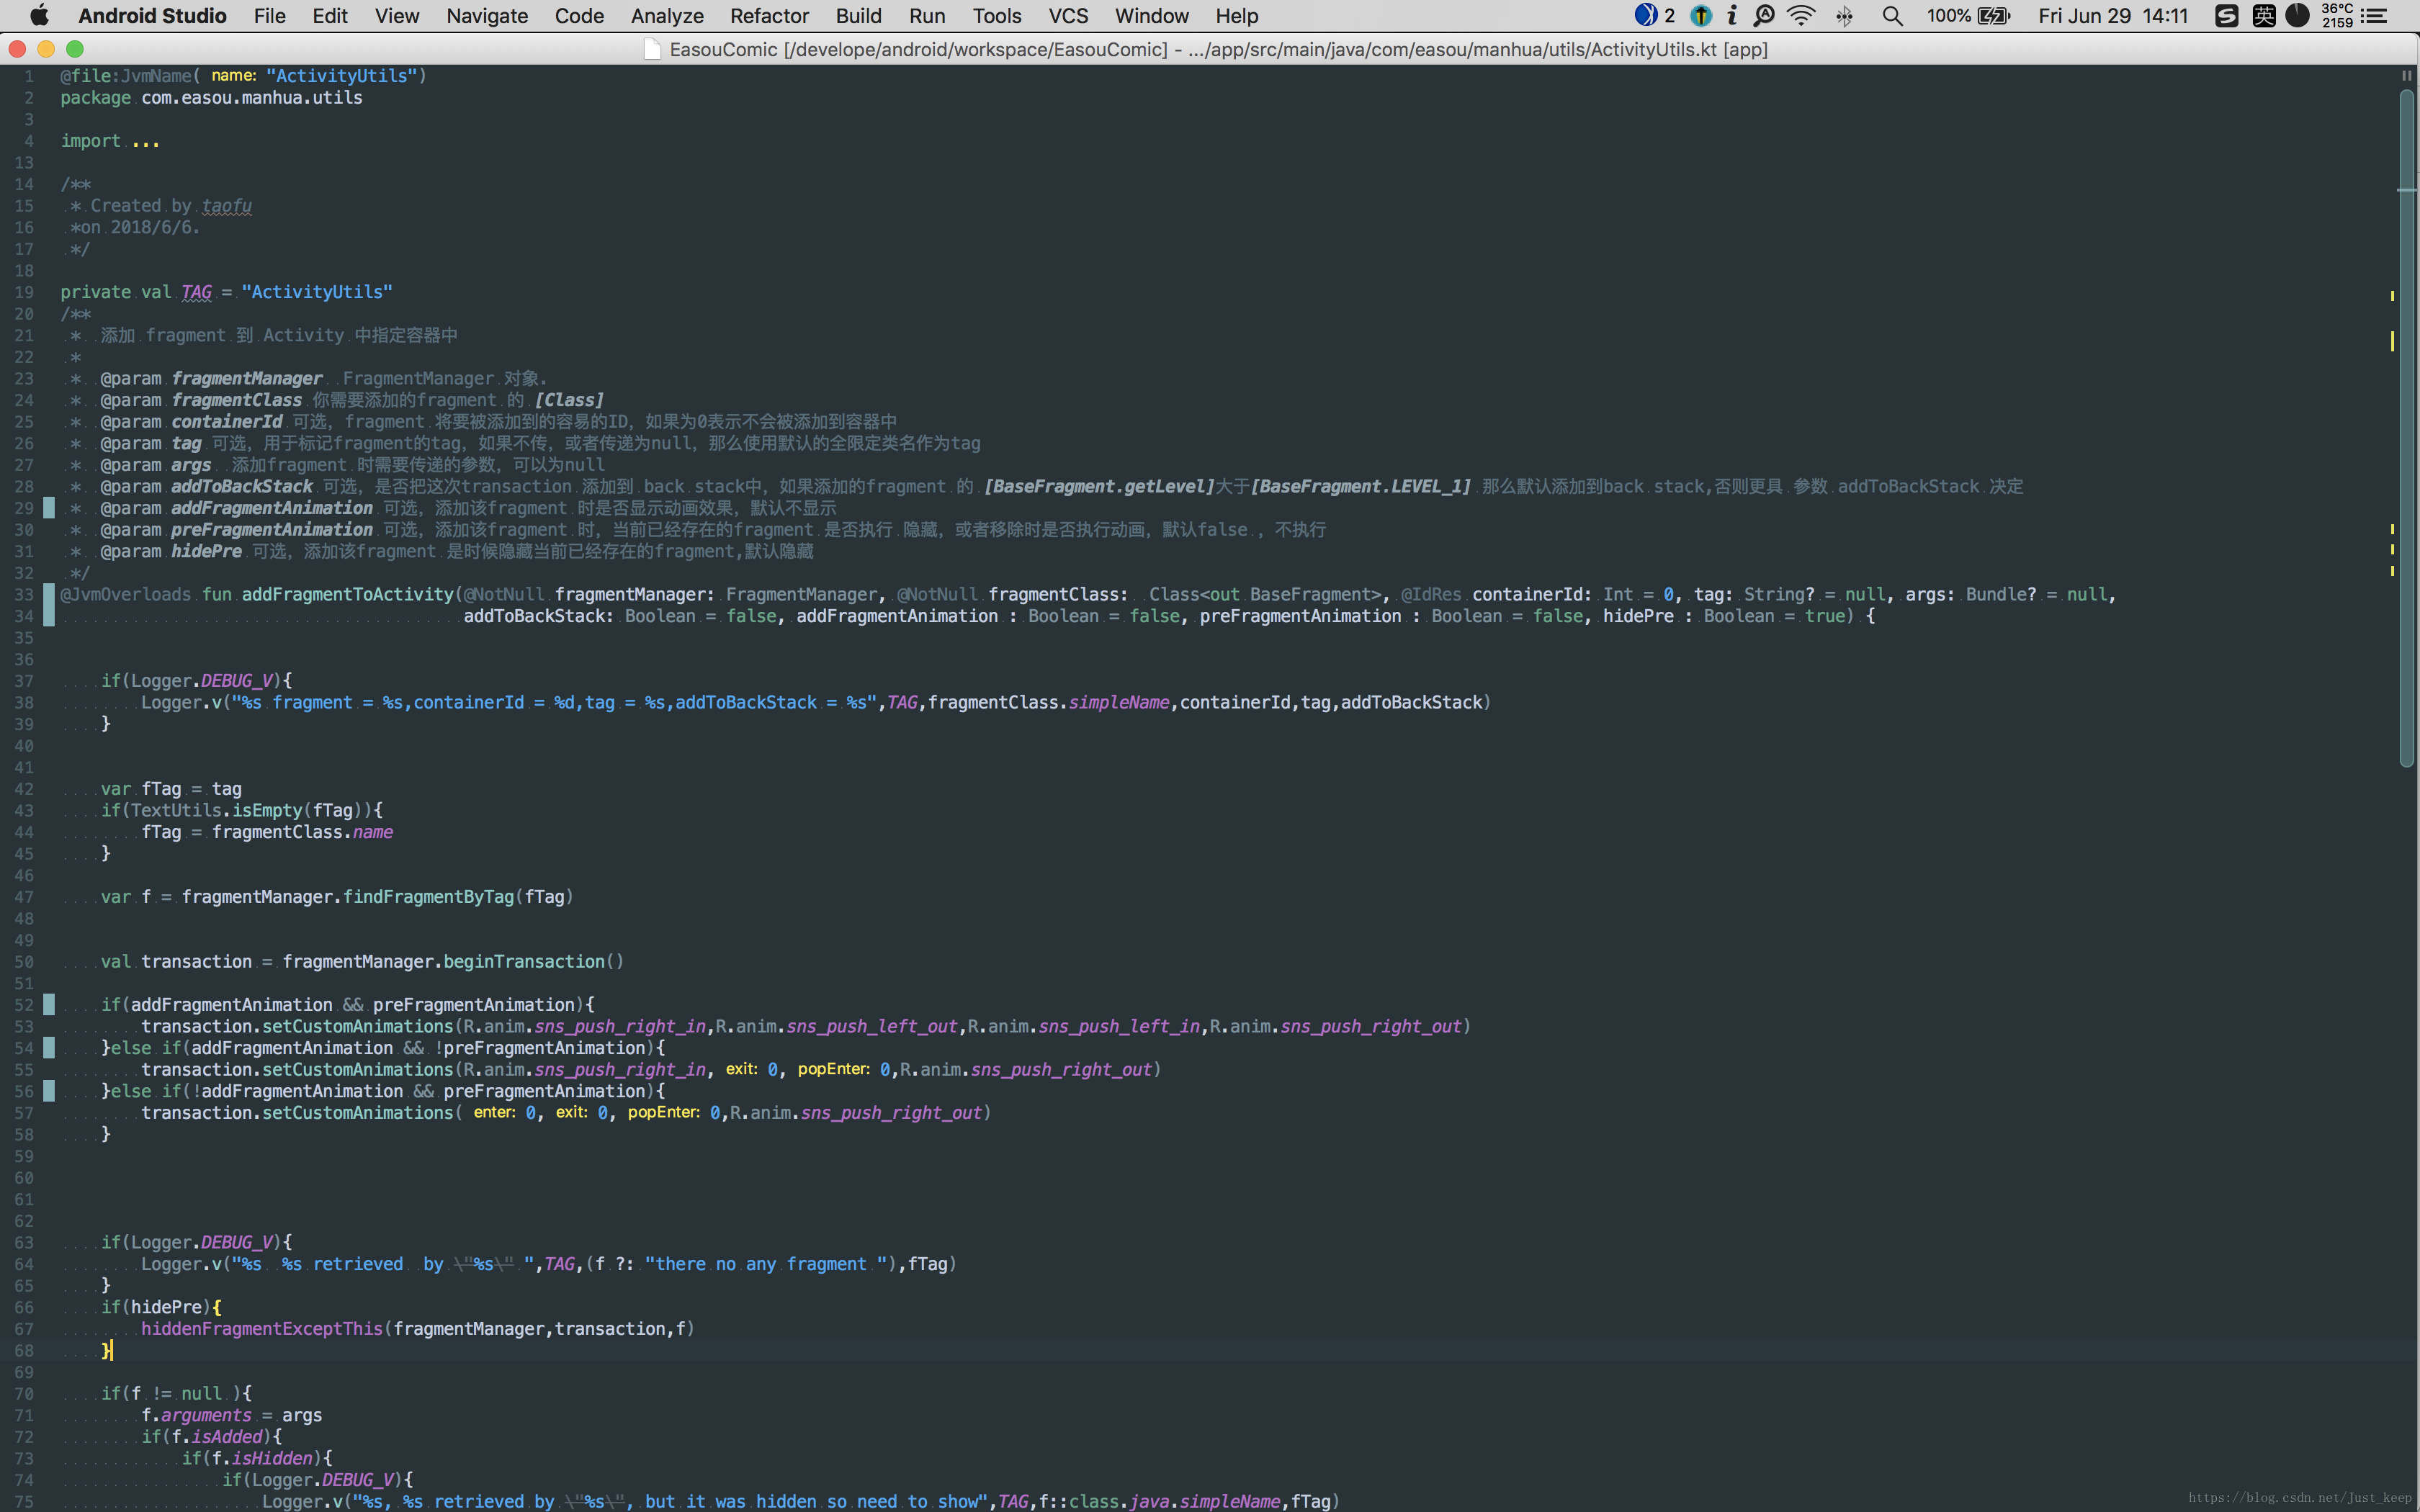Click the Sogou 'S' input icon
Image resolution: width=2420 pixels, height=1512 pixels.
(2226, 16)
